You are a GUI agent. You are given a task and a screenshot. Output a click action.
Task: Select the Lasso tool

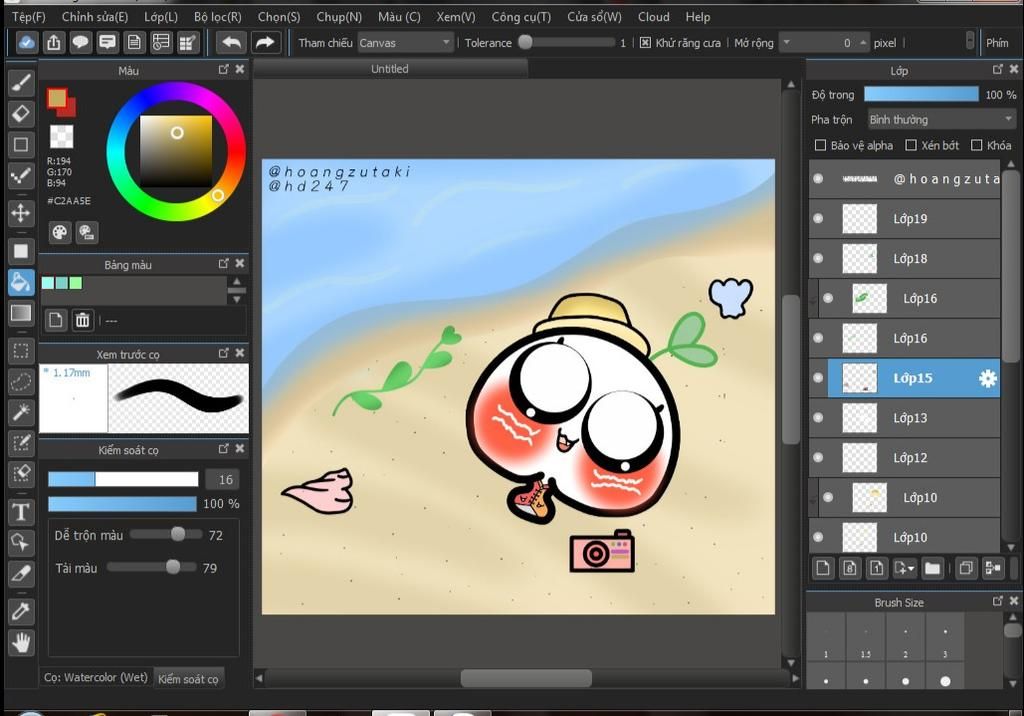click(21, 382)
